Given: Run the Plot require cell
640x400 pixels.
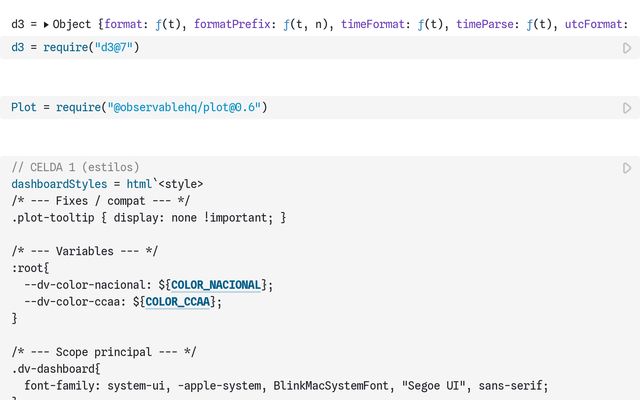Looking at the screenshot, I should click(x=627, y=107).
